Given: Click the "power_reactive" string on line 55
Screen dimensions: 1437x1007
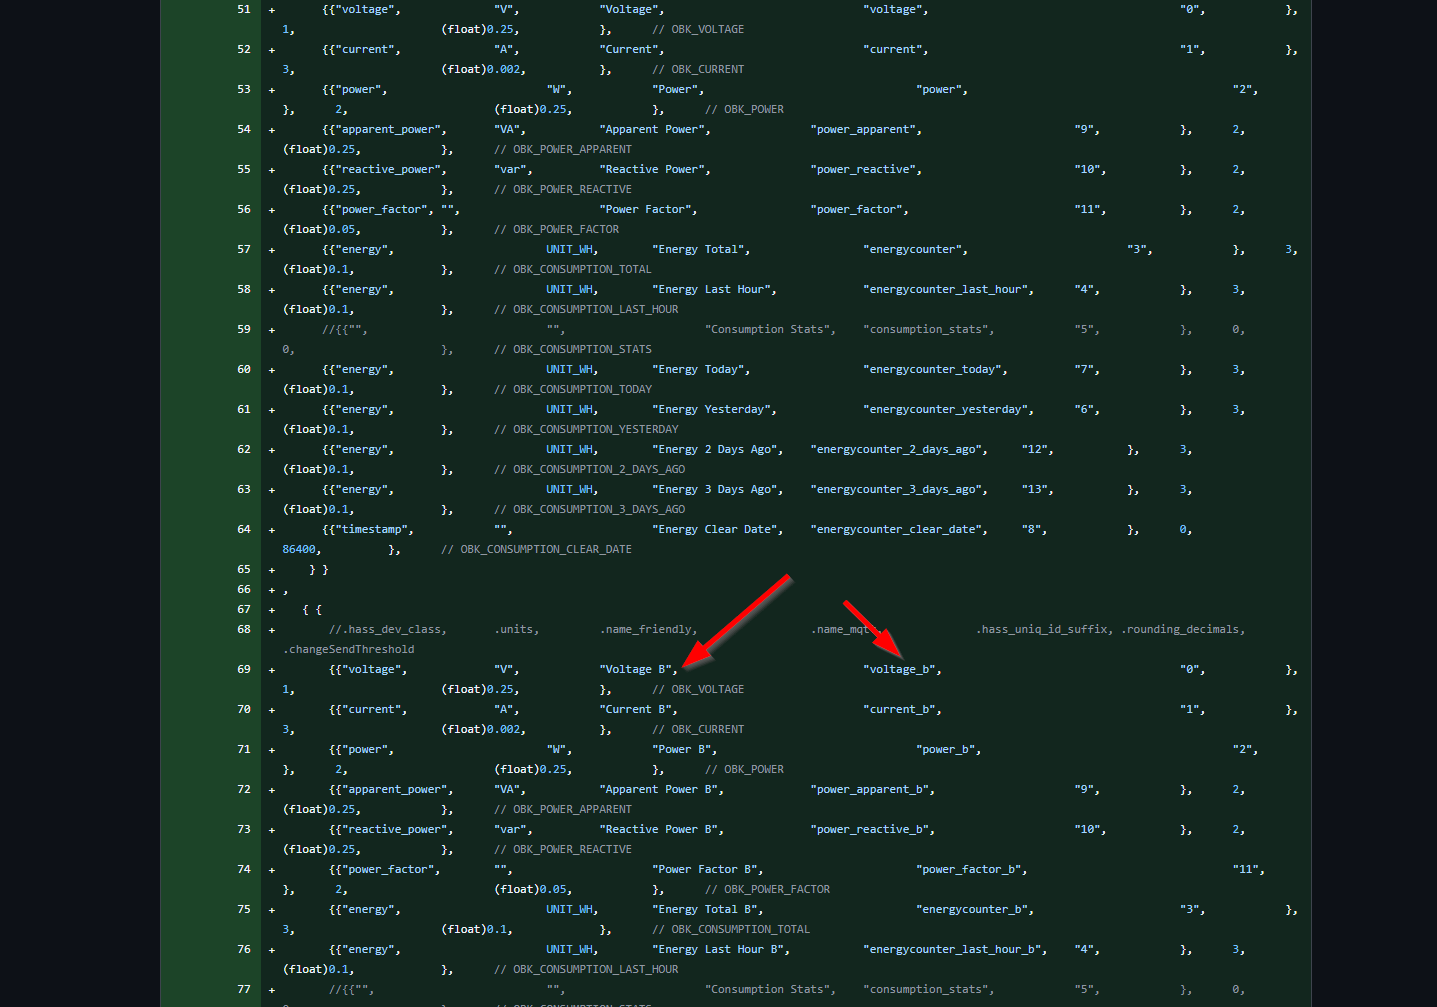Looking at the screenshot, I should tap(864, 169).
